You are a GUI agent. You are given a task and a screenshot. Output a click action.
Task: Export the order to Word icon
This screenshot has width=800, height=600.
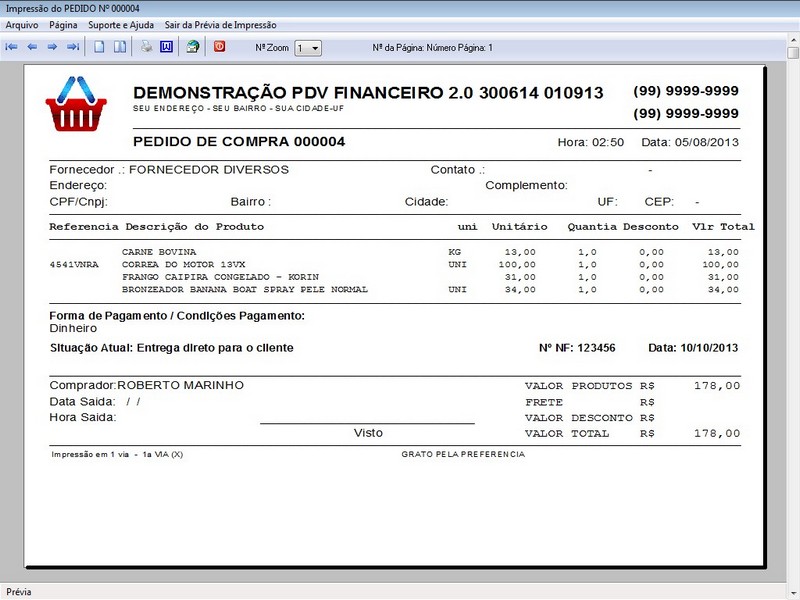pyautogui.click(x=167, y=47)
